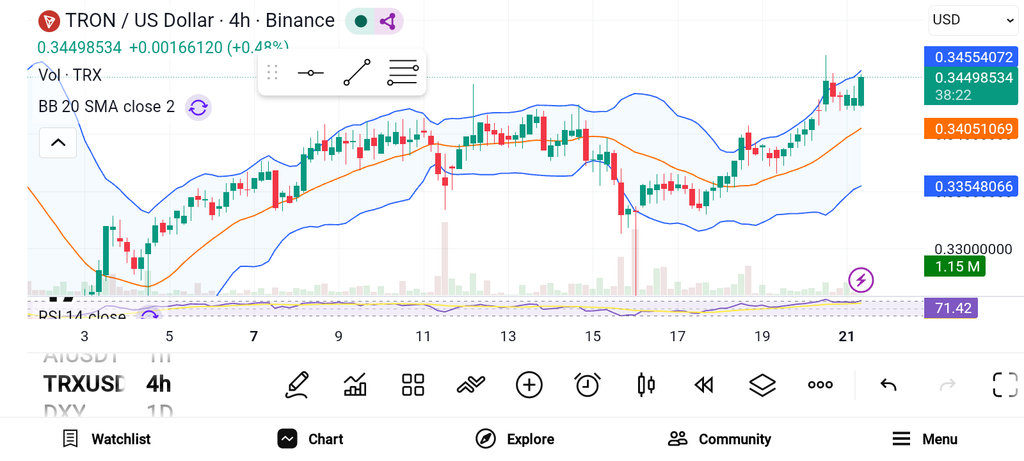Image resolution: width=1024 pixels, height=461 pixels.
Task: Click the BB indicator refresh icon
Action: pyautogui.click(x=198, y=107)
